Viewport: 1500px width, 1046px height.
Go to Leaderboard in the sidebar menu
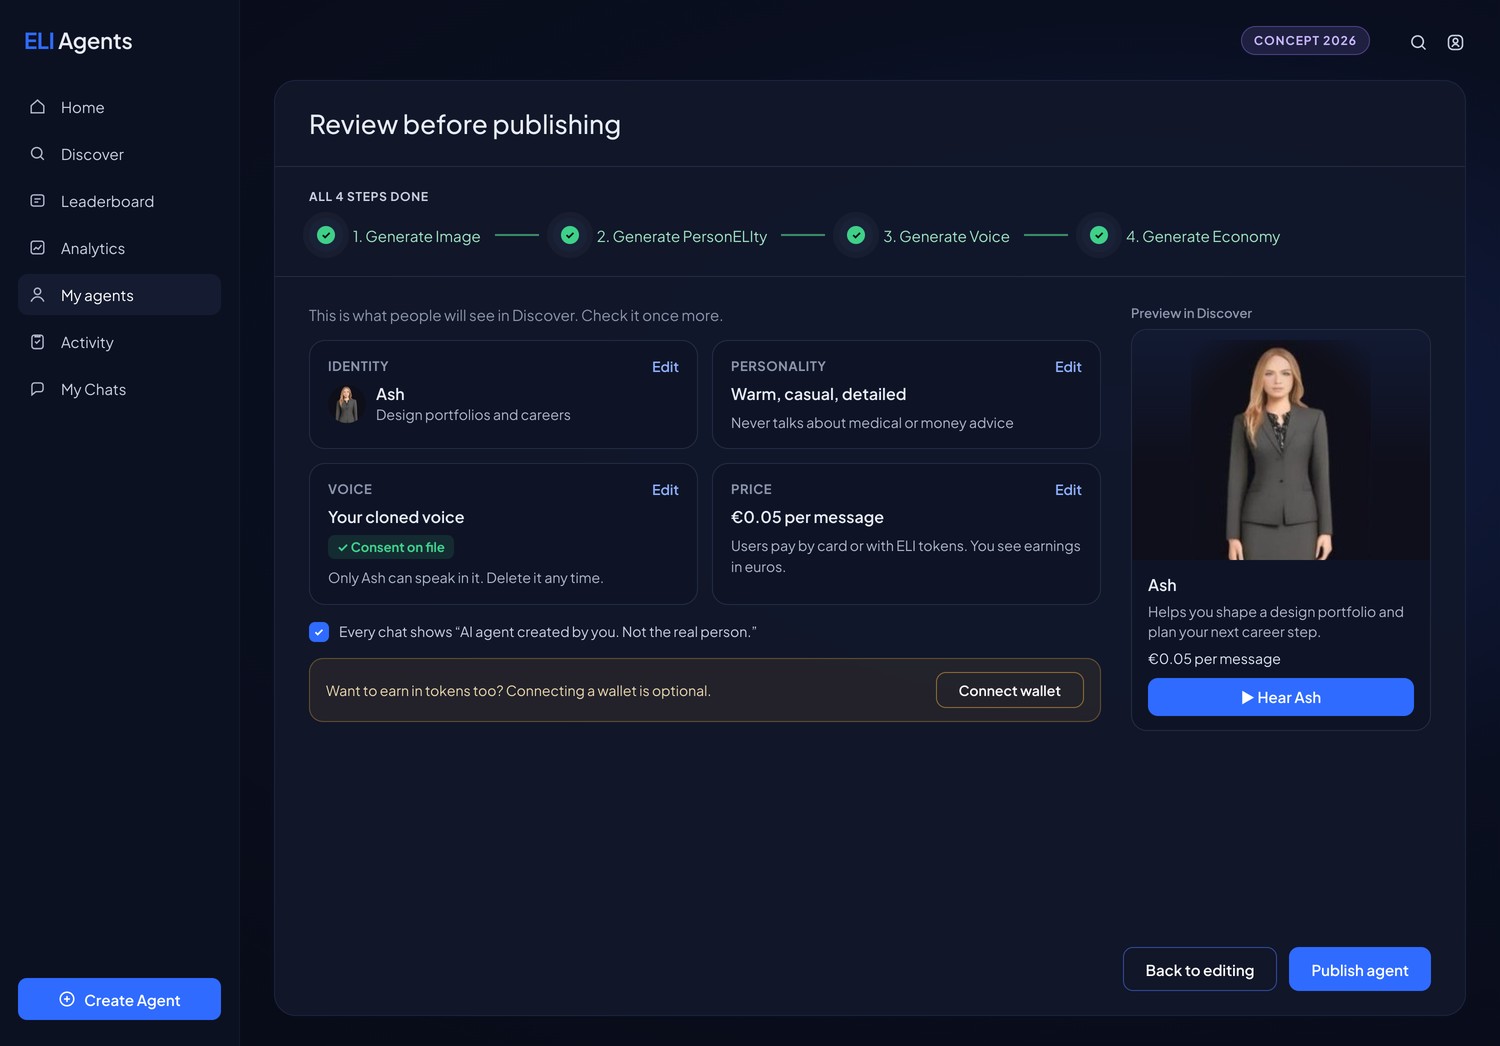tap(119, 201)
